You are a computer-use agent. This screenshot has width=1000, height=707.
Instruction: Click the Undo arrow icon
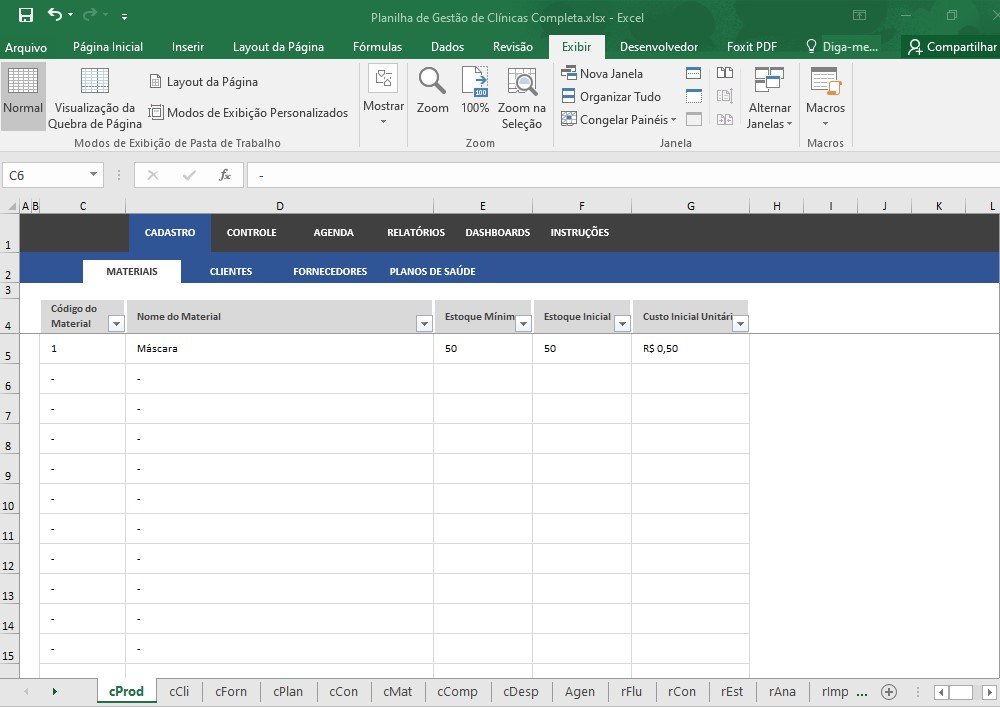(x=54, y=15)
